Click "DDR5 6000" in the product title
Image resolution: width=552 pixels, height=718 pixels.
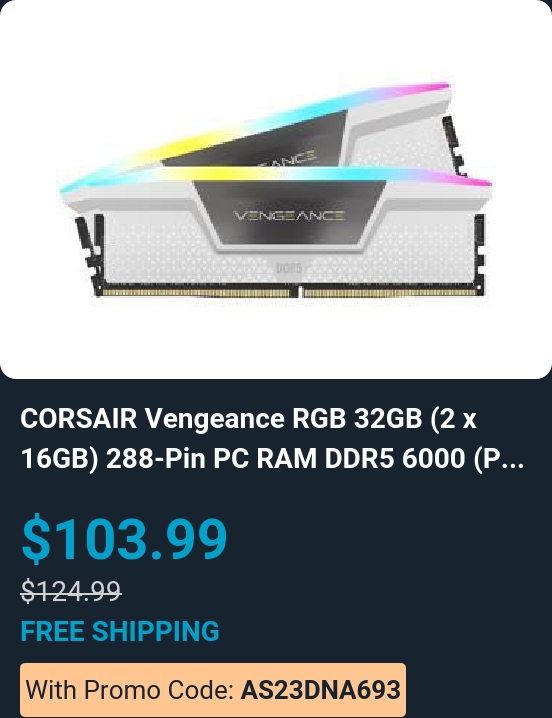coord(395,458)
